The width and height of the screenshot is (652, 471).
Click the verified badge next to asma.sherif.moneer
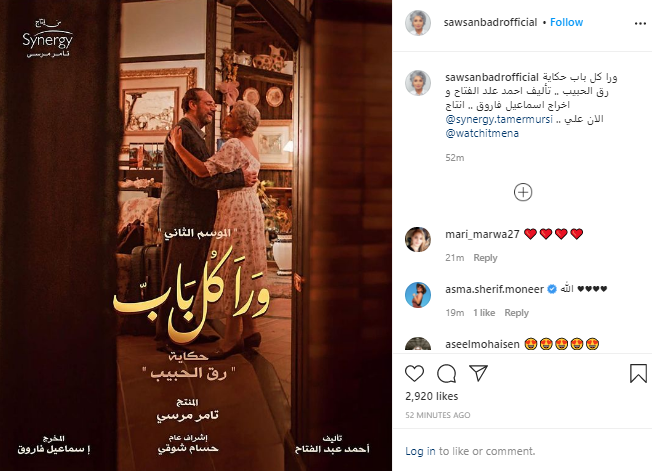(552, 289)
